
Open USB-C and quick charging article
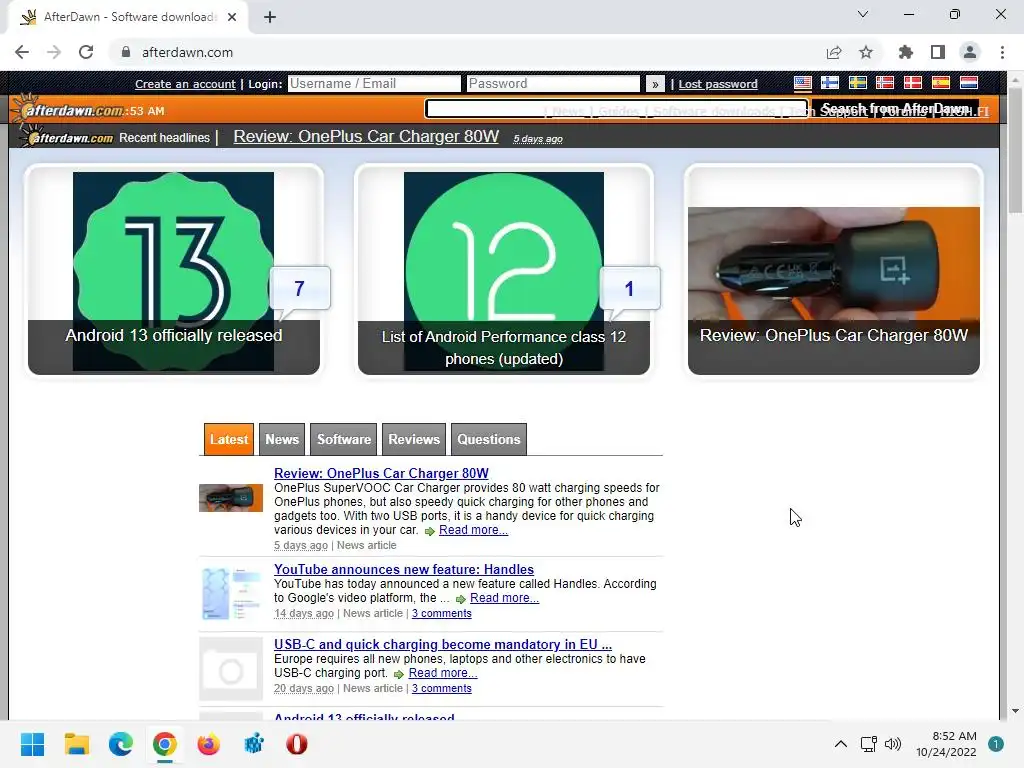pyautogui.click(x=443, y=645)
